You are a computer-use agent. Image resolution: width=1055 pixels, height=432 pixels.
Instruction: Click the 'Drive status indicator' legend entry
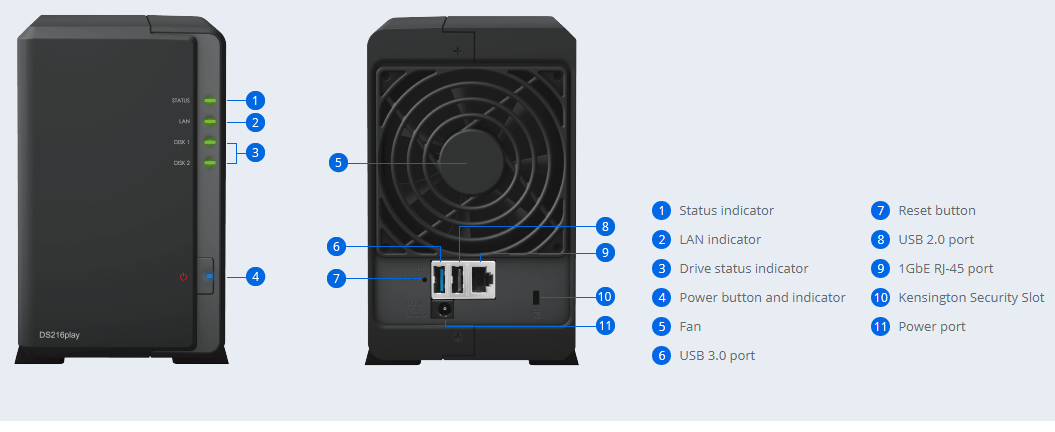coord(743,268)
